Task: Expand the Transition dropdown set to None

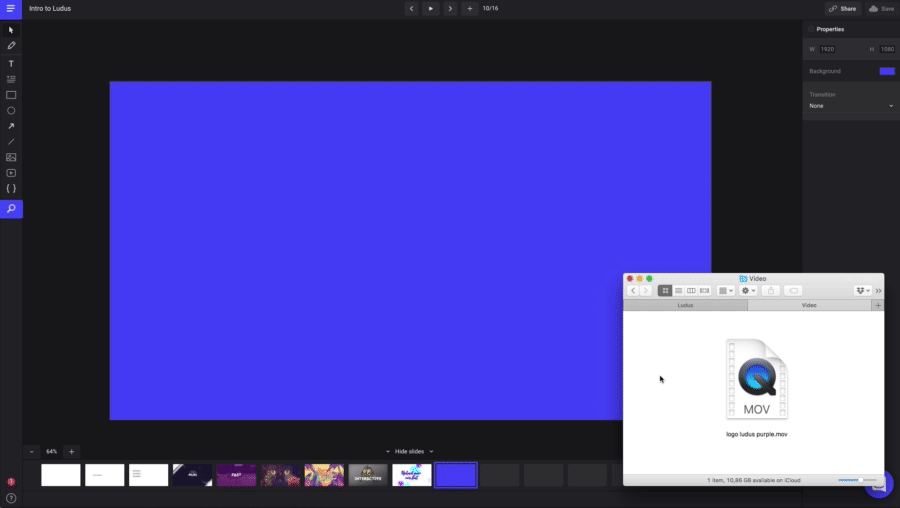Action: [850, 106]
